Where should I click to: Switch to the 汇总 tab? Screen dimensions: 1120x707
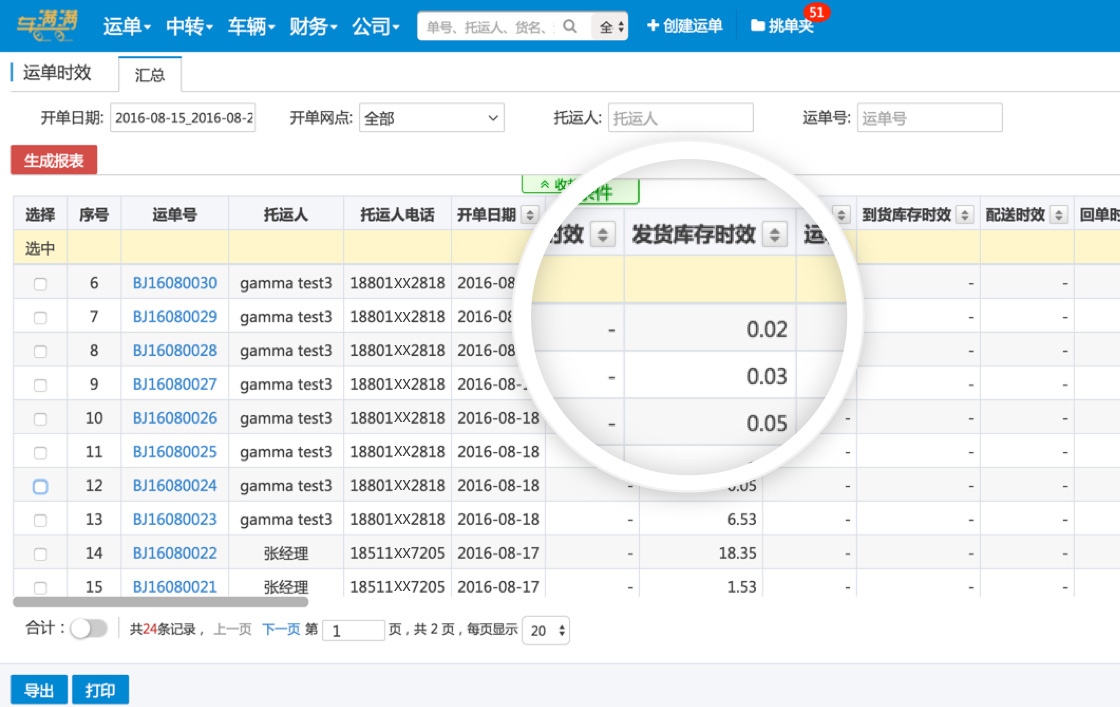(150, 74)
